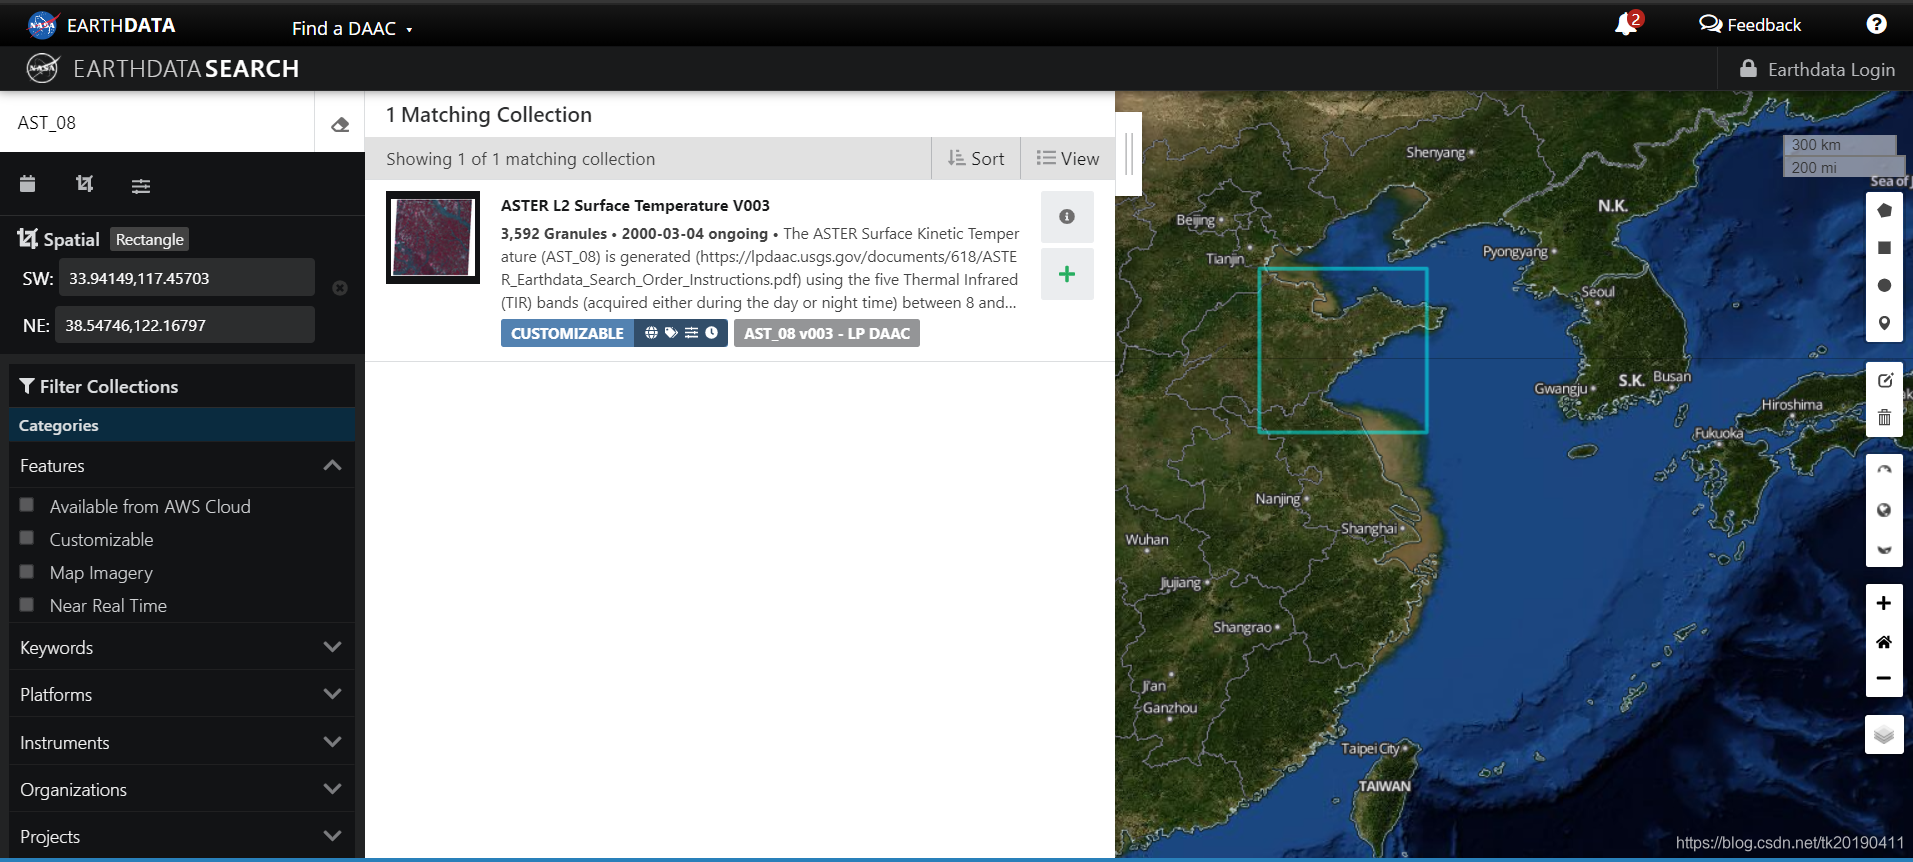Open the advanced search sliders icon

tap(141, 185)
